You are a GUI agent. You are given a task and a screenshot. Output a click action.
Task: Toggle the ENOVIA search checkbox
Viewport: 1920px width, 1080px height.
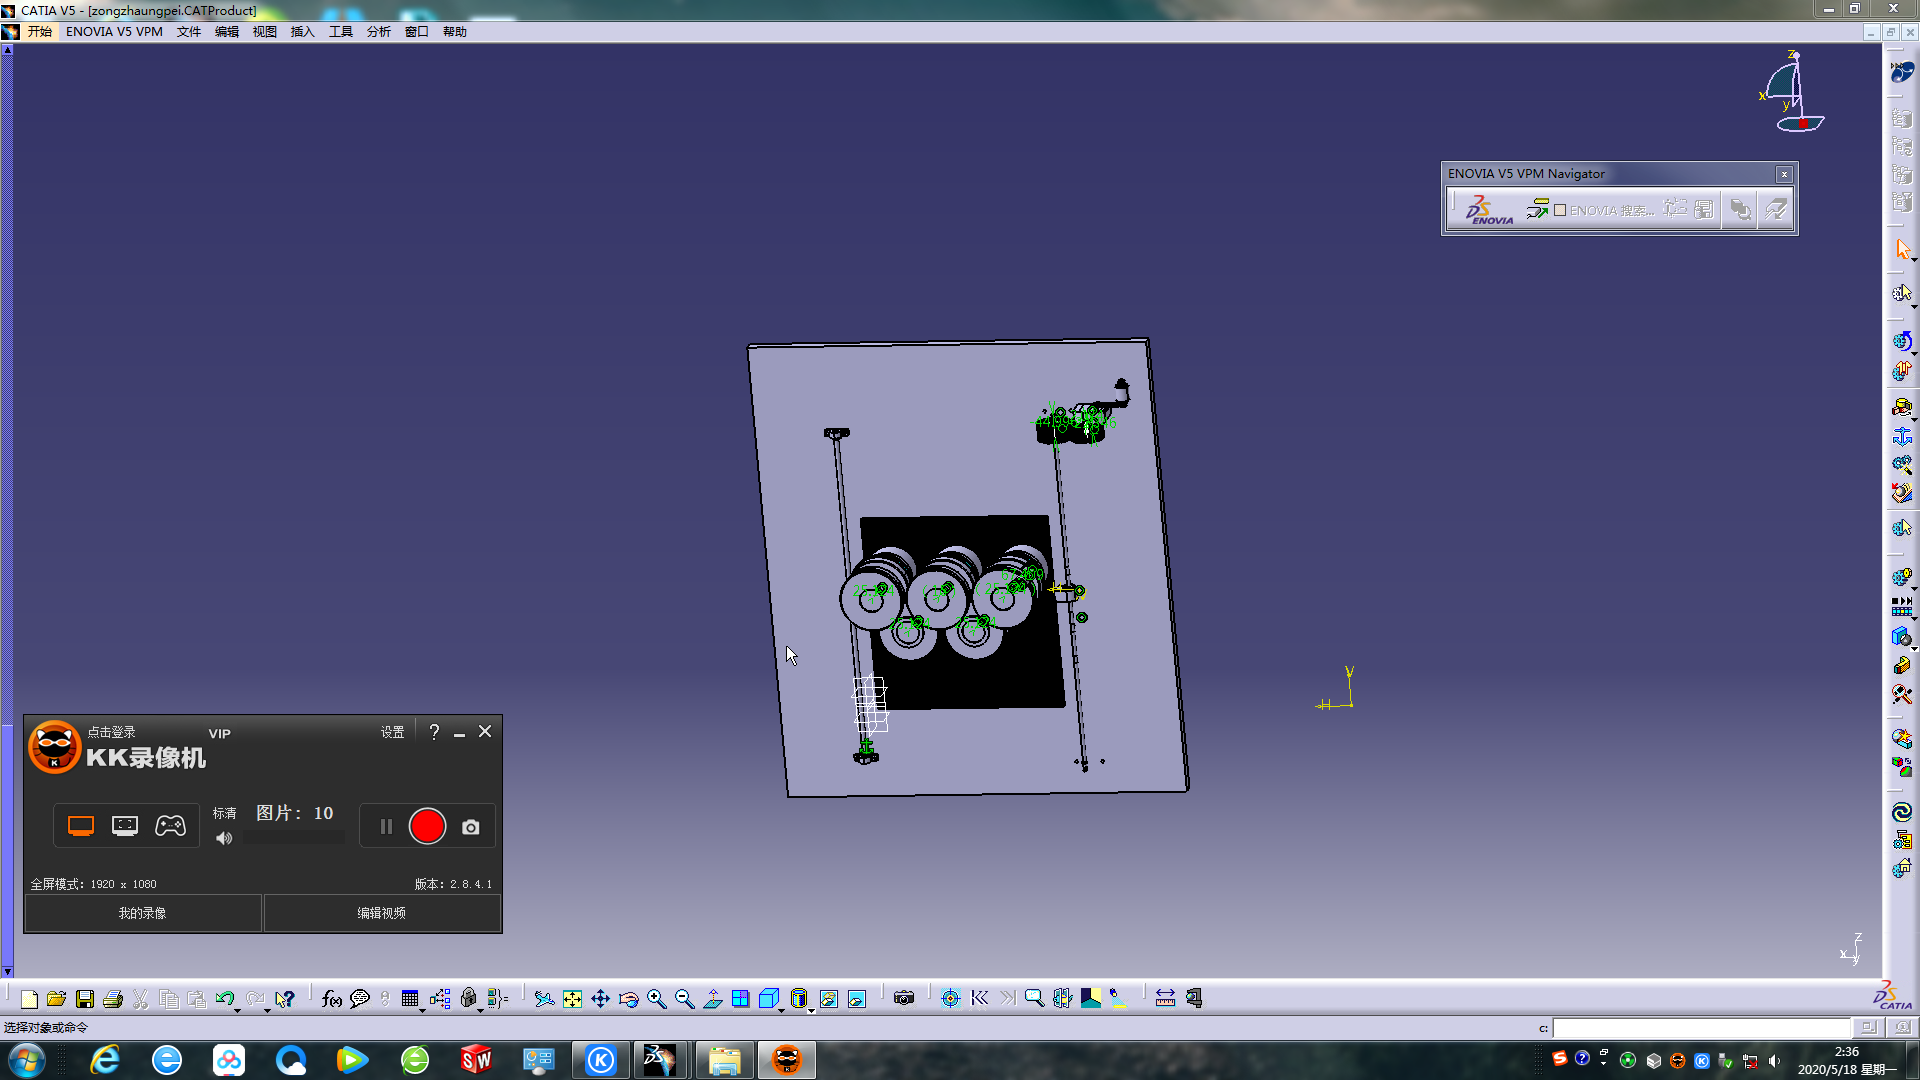(1560, 210)
